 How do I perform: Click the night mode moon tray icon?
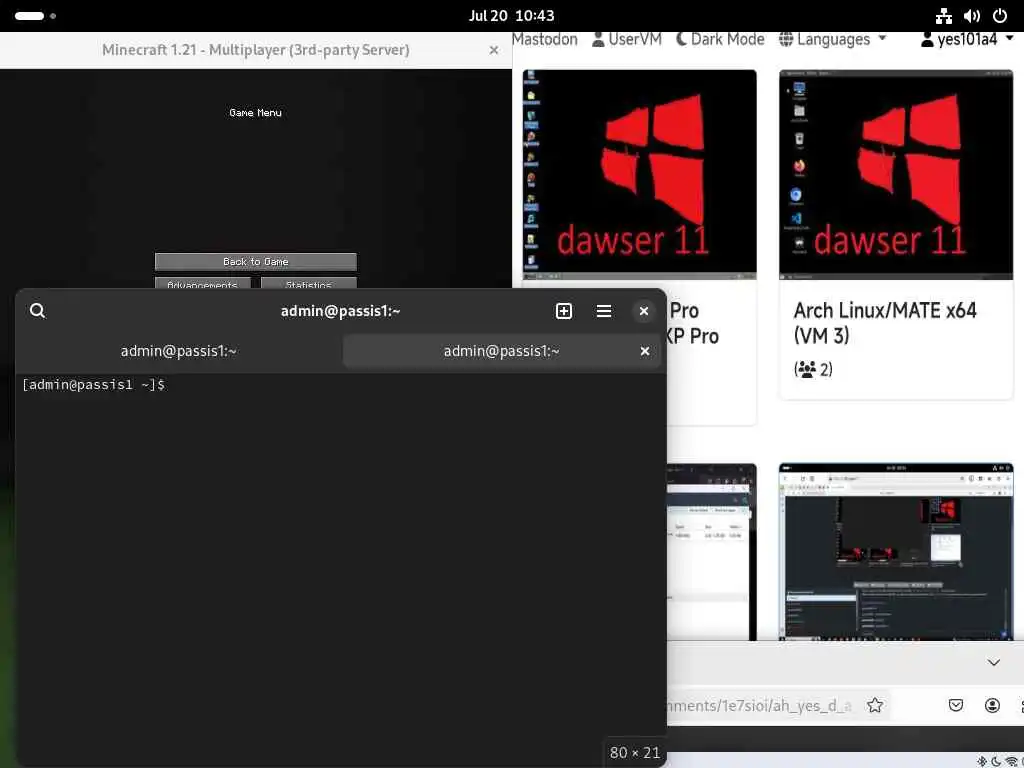click(997, 761)
